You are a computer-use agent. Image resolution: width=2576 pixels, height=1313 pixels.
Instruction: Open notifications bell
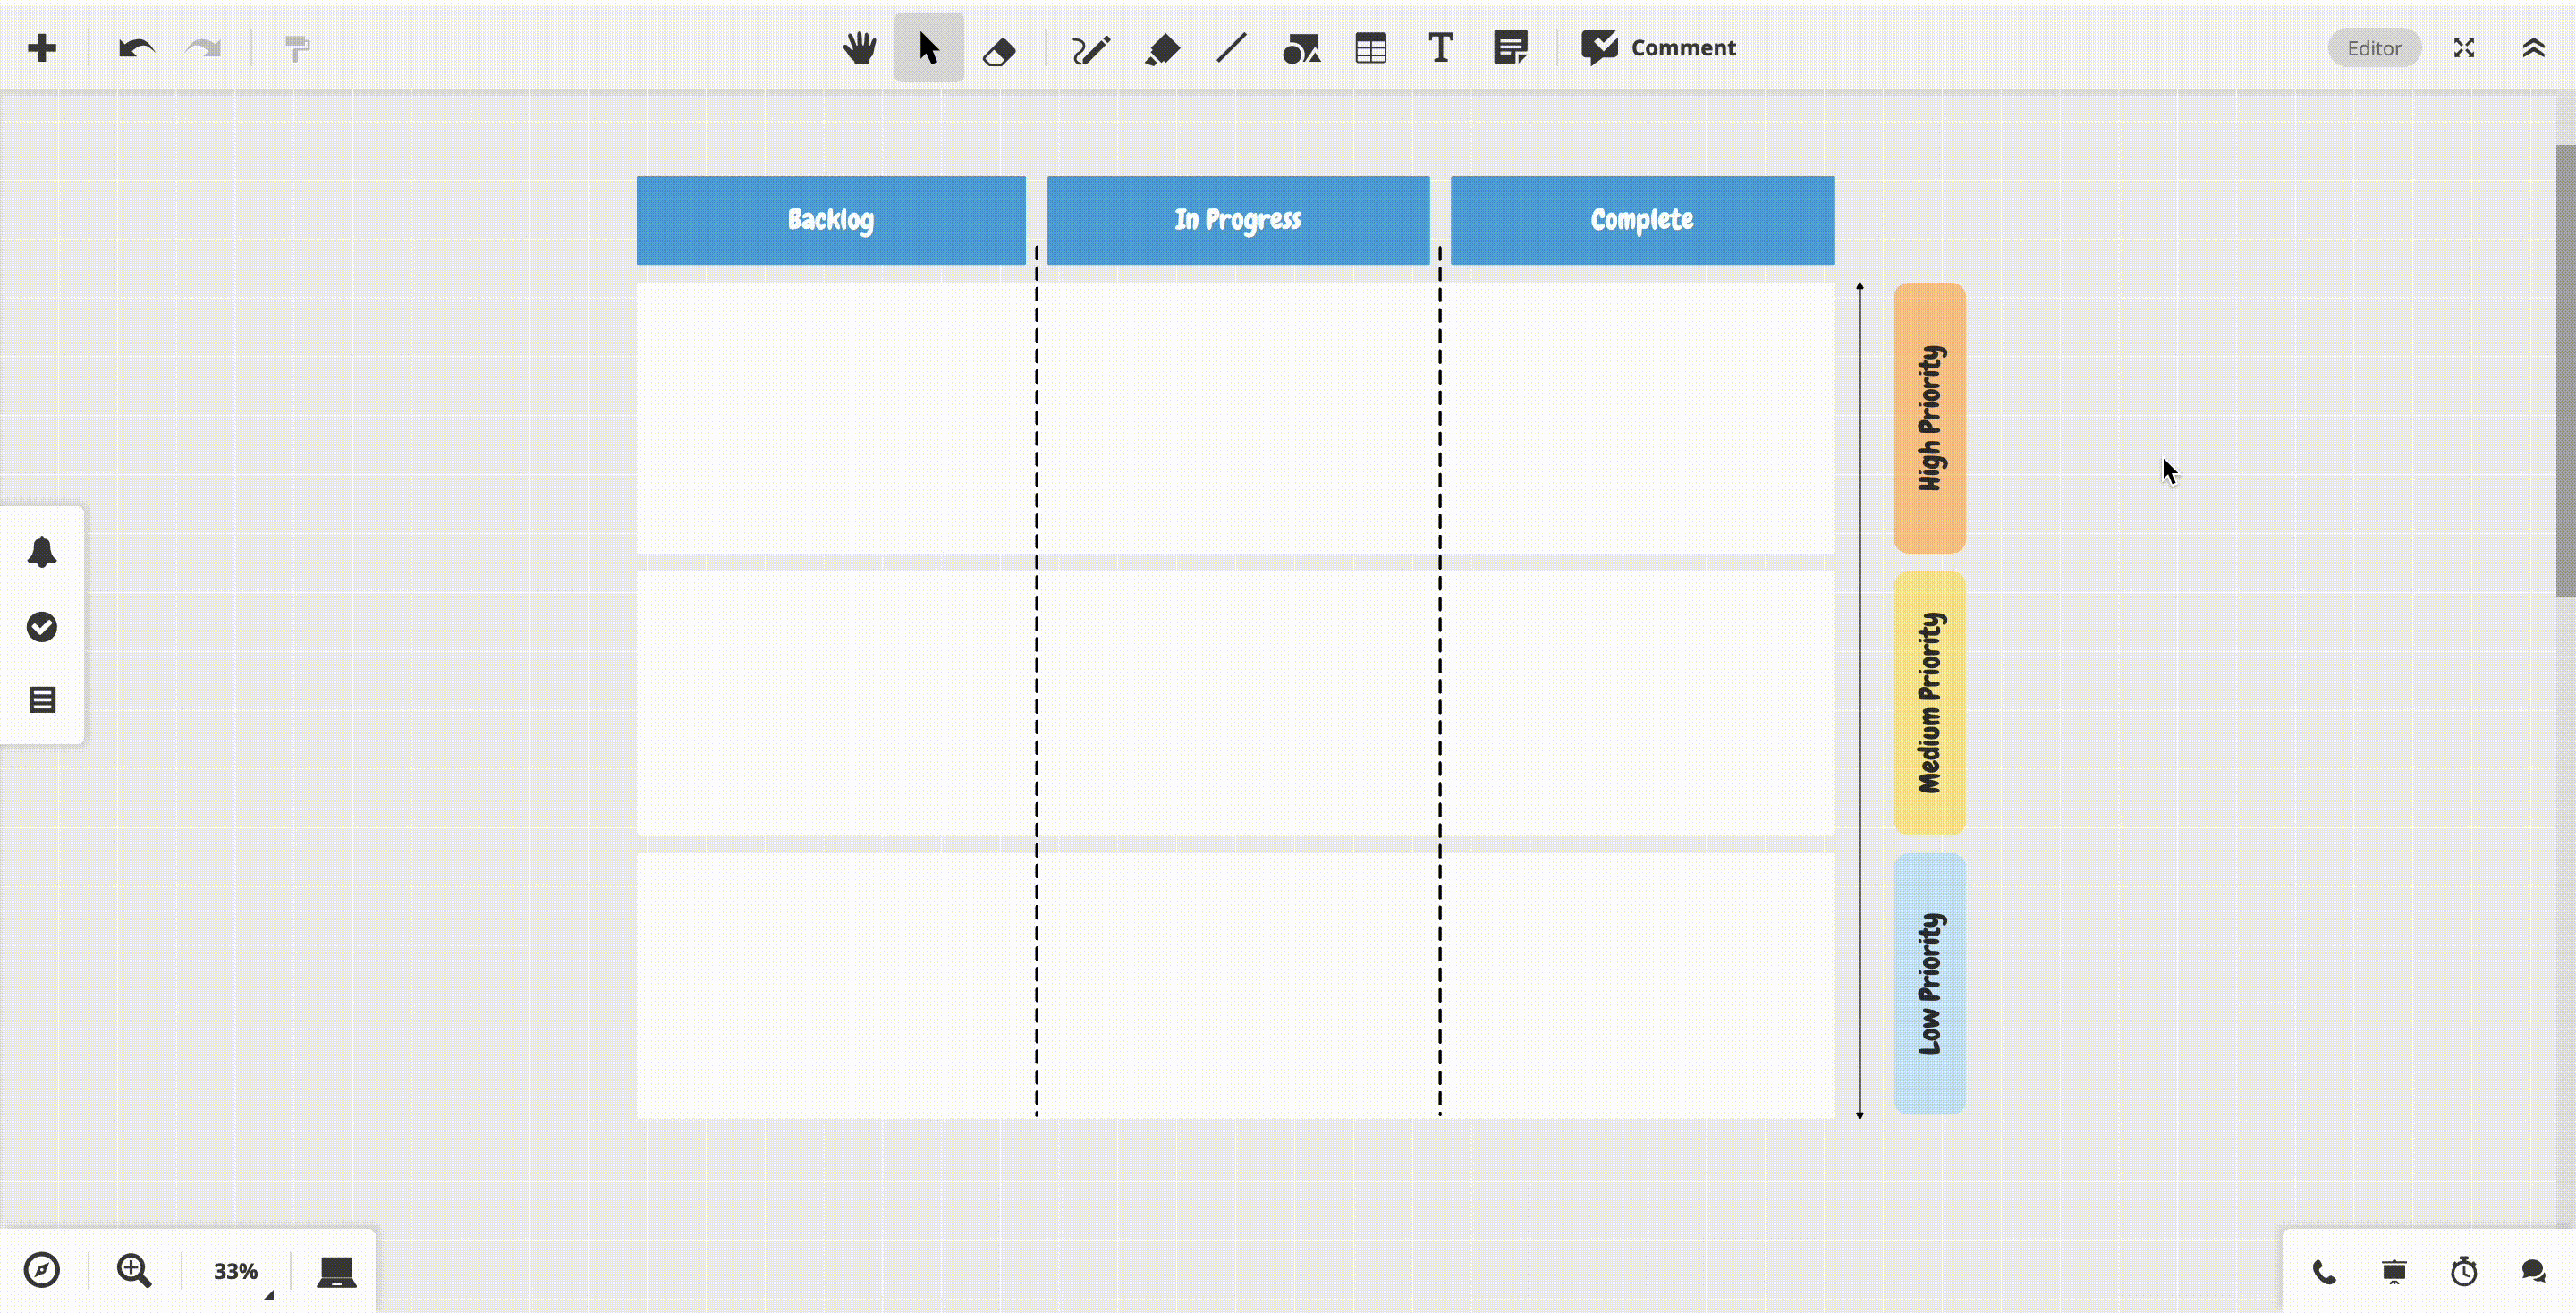point(42,552)
